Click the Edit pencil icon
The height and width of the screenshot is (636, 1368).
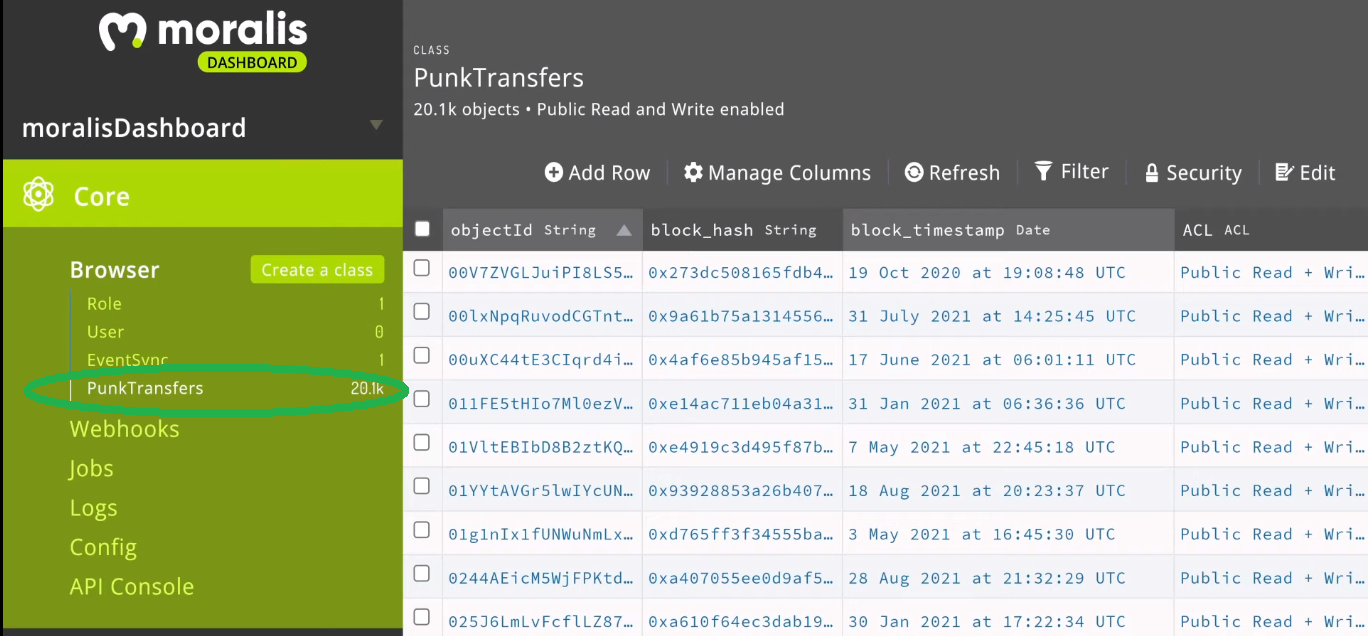[x=1285, y=173]
